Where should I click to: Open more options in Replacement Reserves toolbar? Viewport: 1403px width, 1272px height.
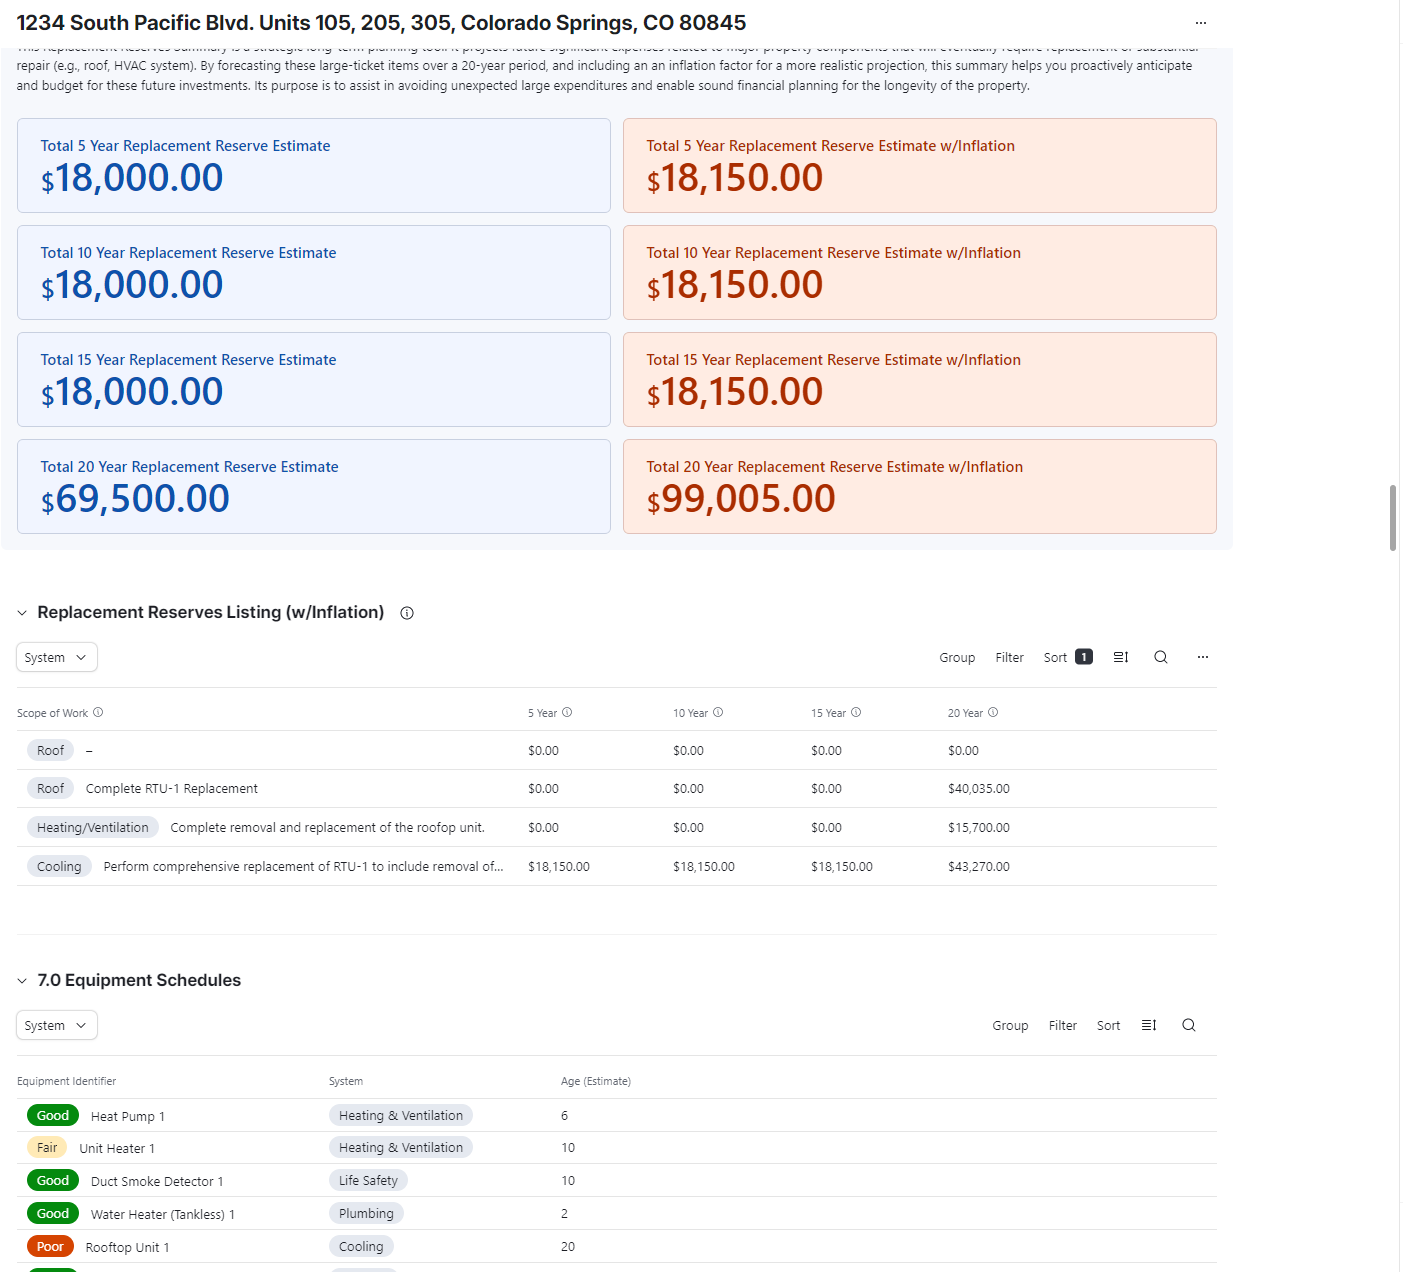pos(1202,657)
